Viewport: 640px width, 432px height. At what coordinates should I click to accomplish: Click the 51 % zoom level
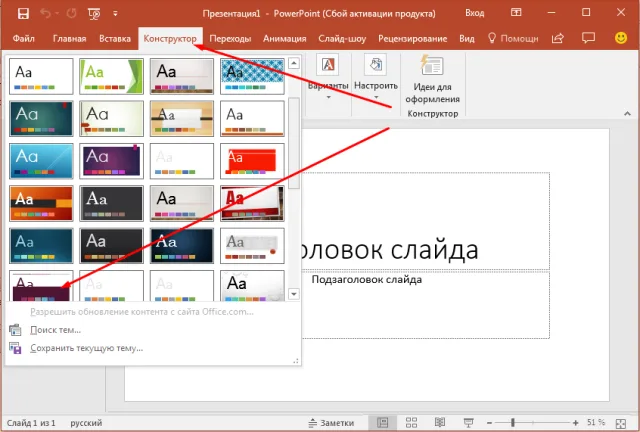point(596,422)
